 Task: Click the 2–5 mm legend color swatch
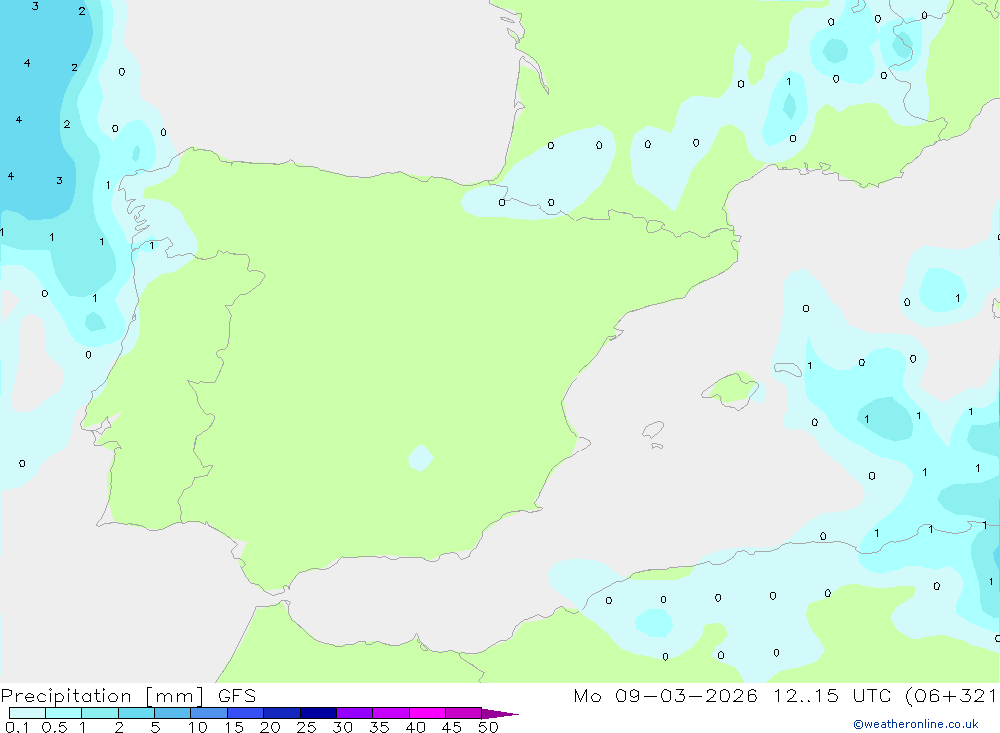(136, 713)
